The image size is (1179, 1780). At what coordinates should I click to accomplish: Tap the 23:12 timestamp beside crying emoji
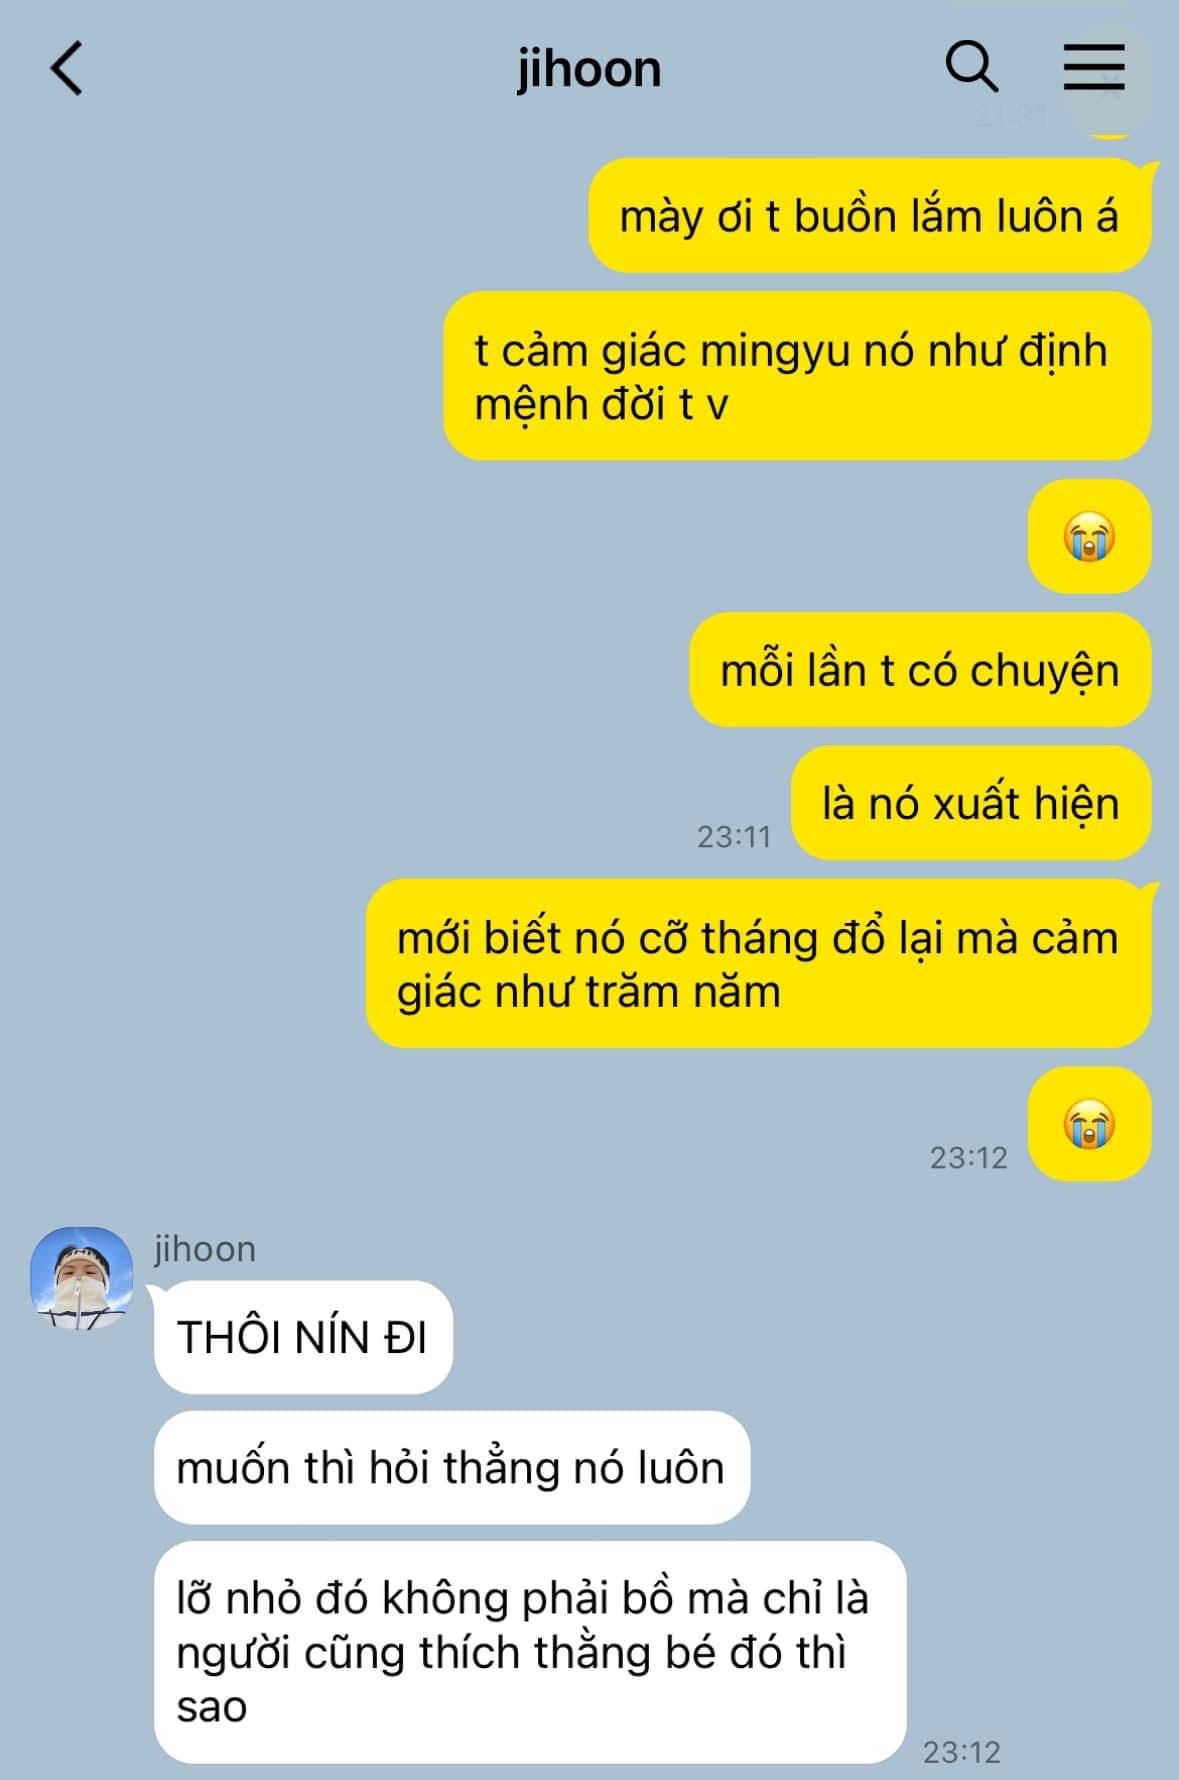tap(969, 1157)
